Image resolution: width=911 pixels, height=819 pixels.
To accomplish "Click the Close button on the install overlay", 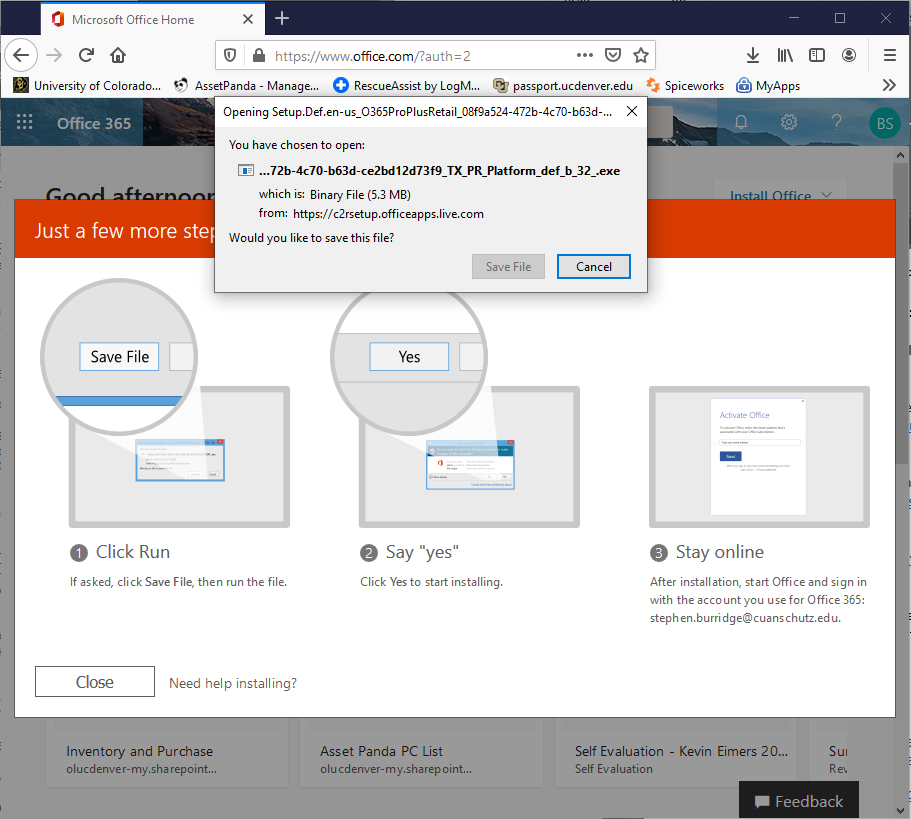I will point(95,682).
